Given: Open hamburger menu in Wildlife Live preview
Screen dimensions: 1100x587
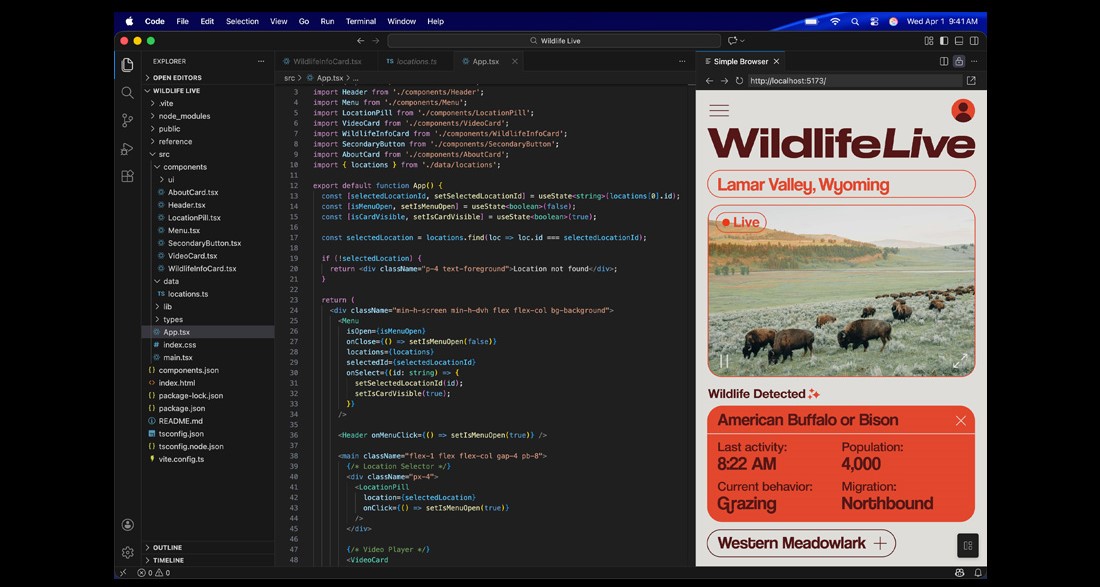Looking at the screenshot, I should pyautogui.click(x=719, y=111).
